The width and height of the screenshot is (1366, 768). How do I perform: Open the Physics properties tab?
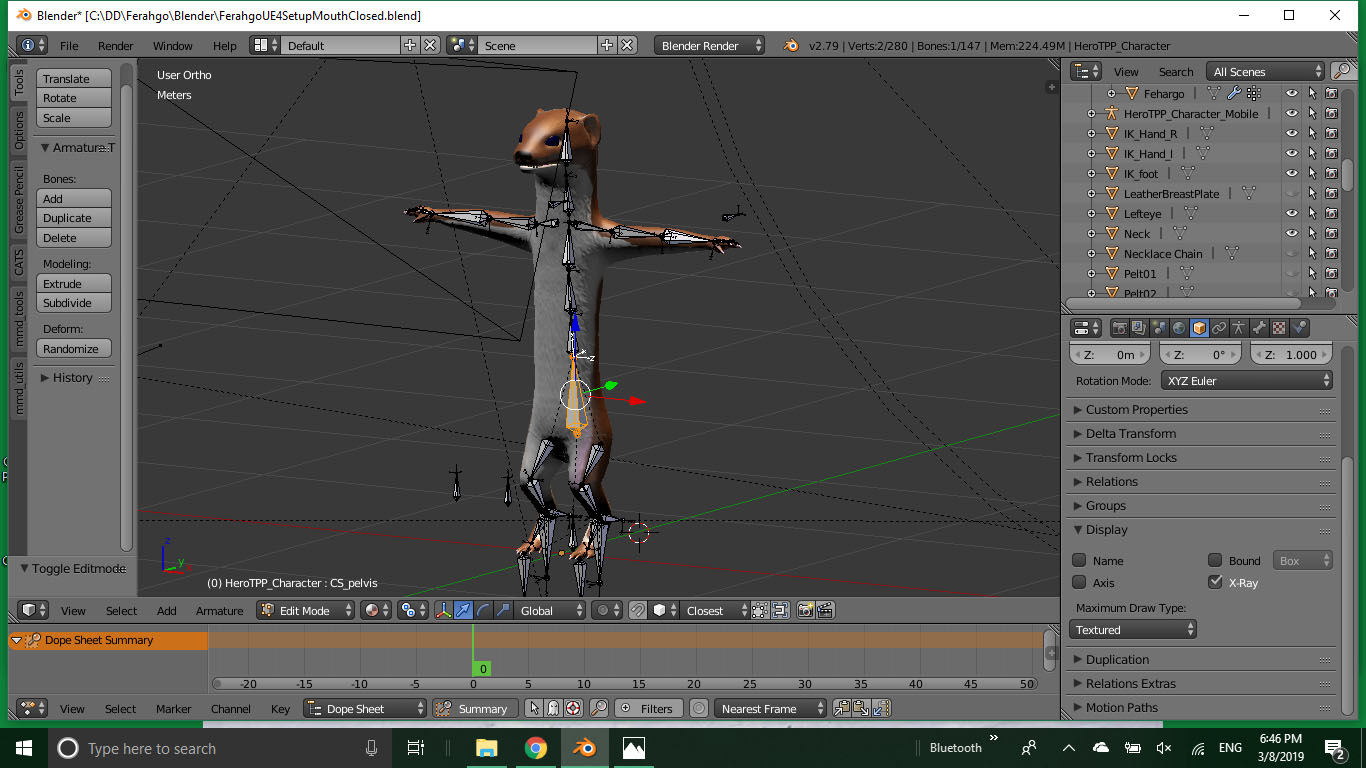point(1299,328)
